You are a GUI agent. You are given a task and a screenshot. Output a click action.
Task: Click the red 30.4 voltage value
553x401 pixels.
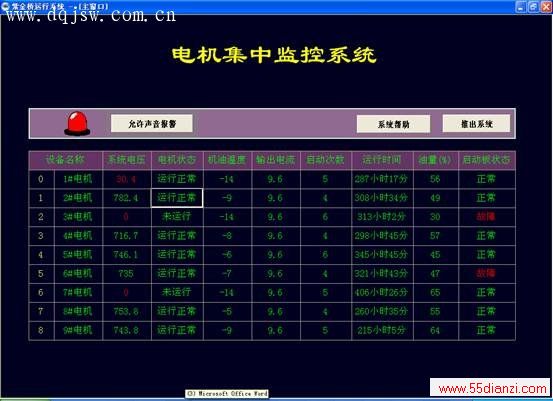126,179
